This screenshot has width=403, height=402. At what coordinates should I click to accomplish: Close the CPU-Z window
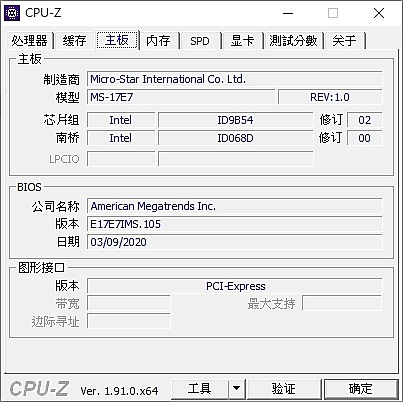379,13
